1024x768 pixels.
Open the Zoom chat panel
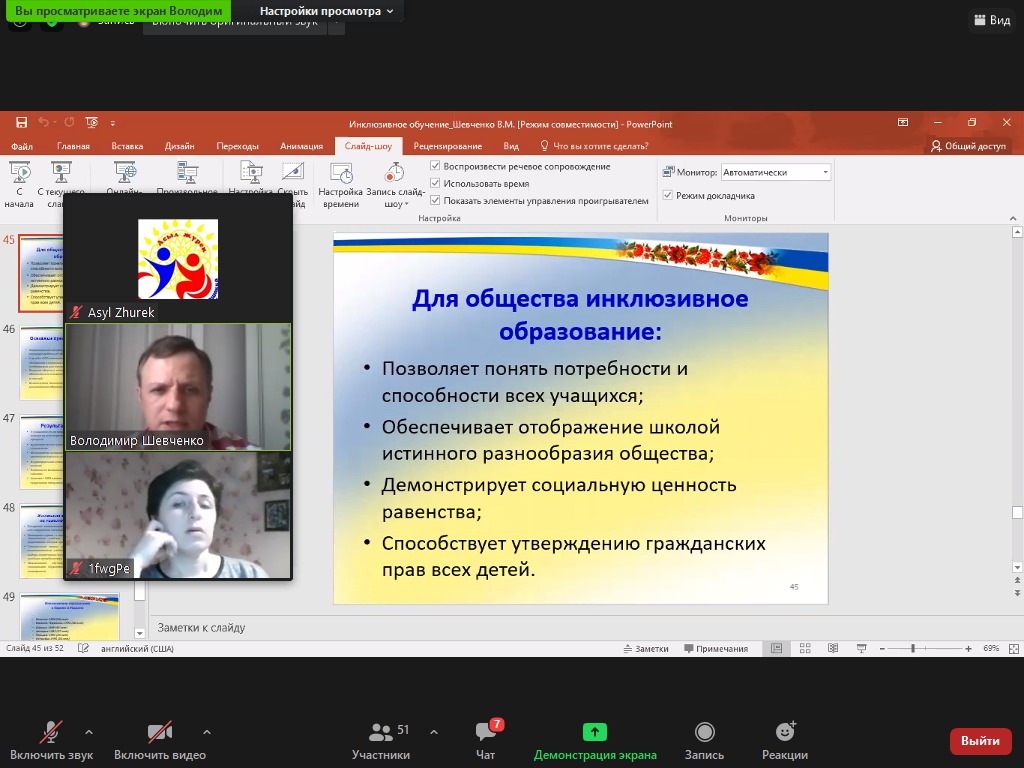pos(486,739)
